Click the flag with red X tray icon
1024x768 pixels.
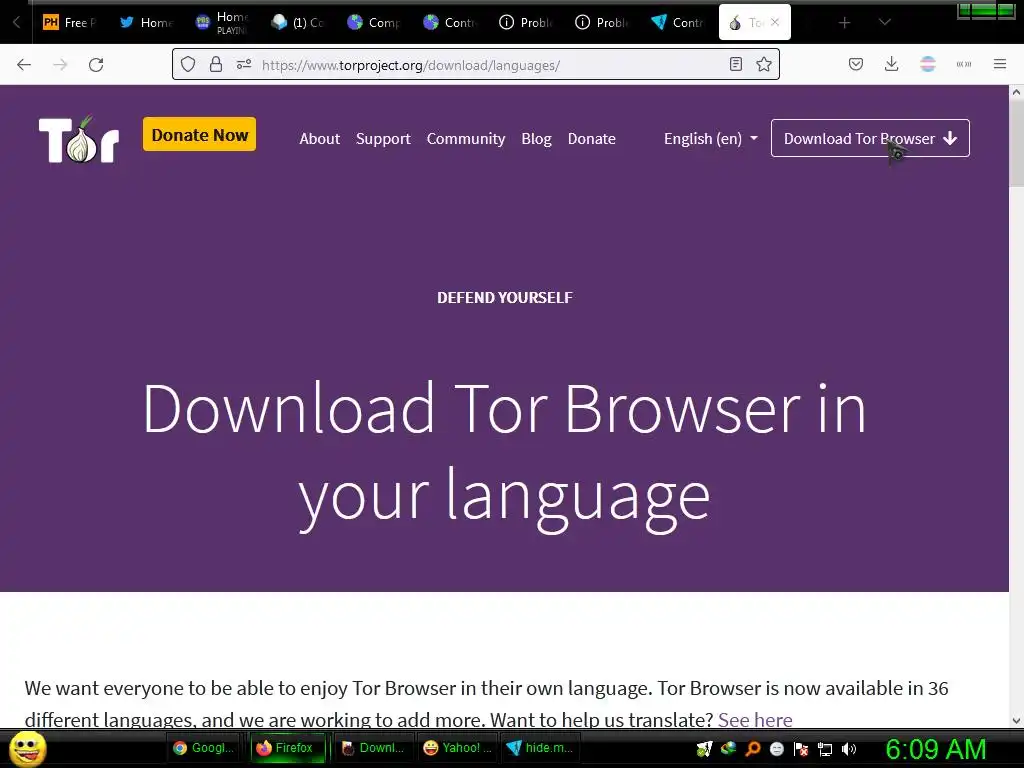801,749
